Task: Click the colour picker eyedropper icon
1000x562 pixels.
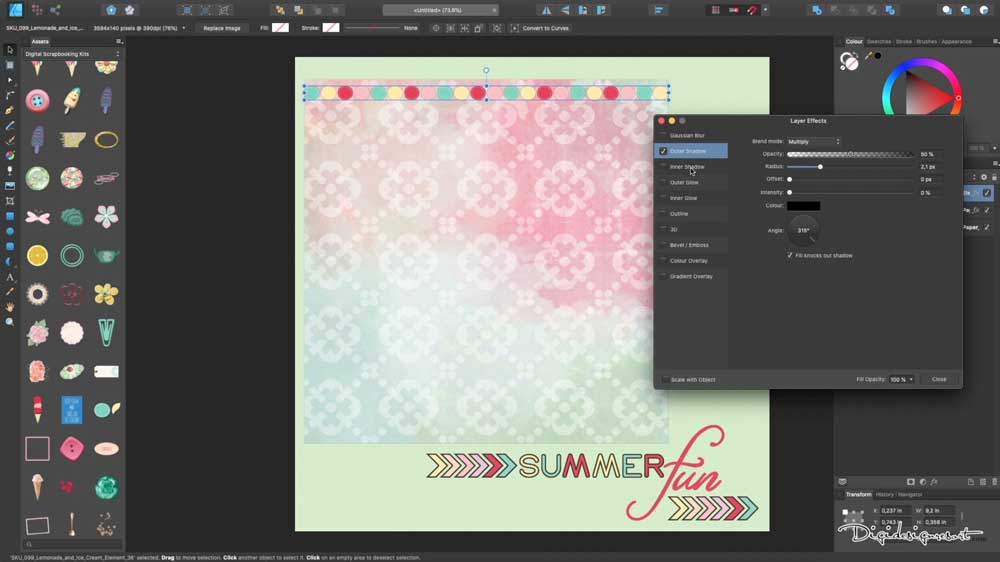Action: (869, 56)
